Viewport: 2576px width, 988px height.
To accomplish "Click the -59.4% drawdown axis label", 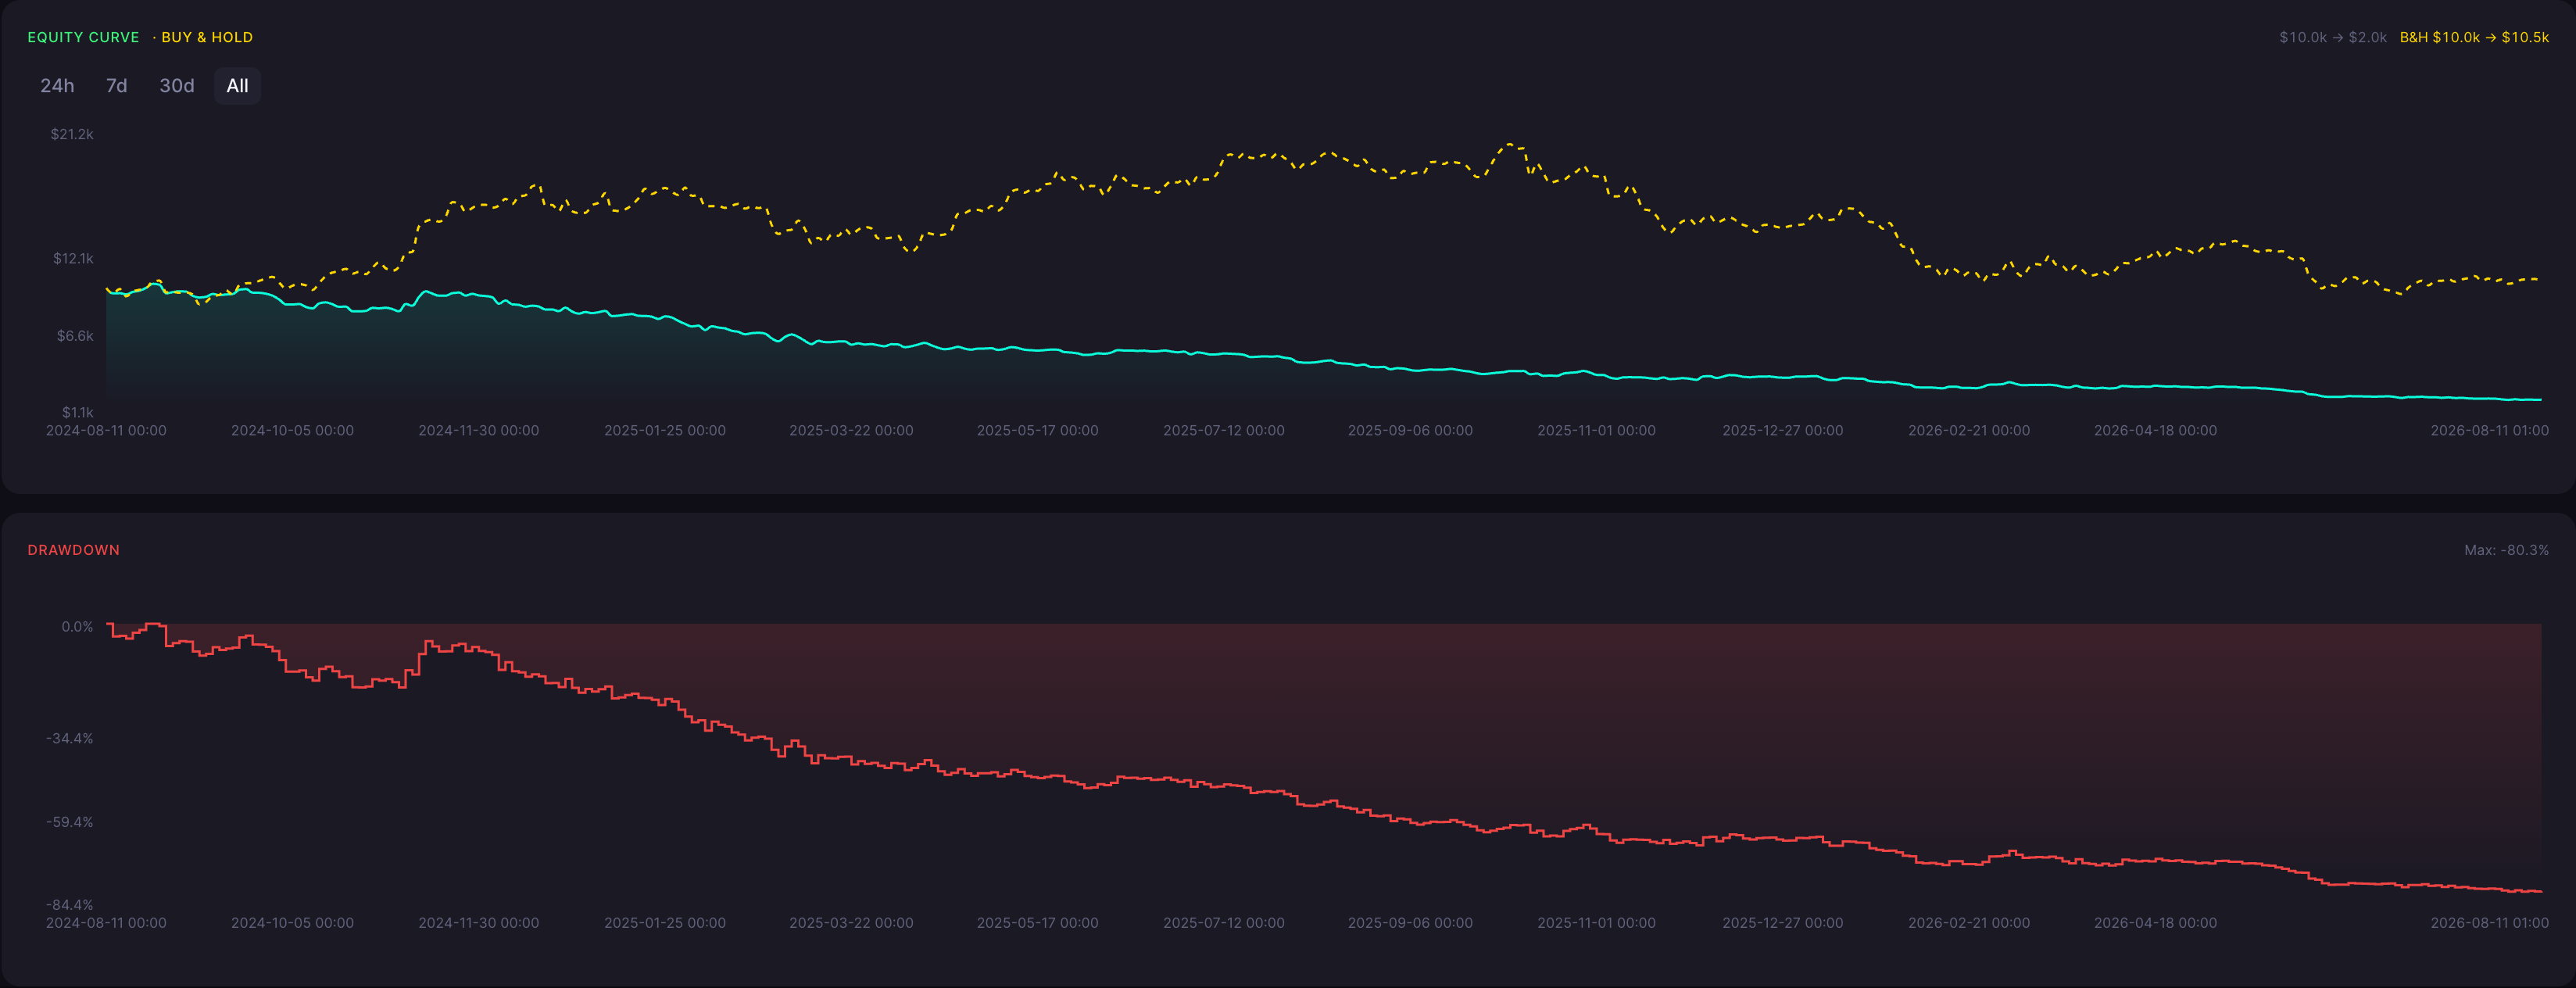I will click(x=69, y=822).
